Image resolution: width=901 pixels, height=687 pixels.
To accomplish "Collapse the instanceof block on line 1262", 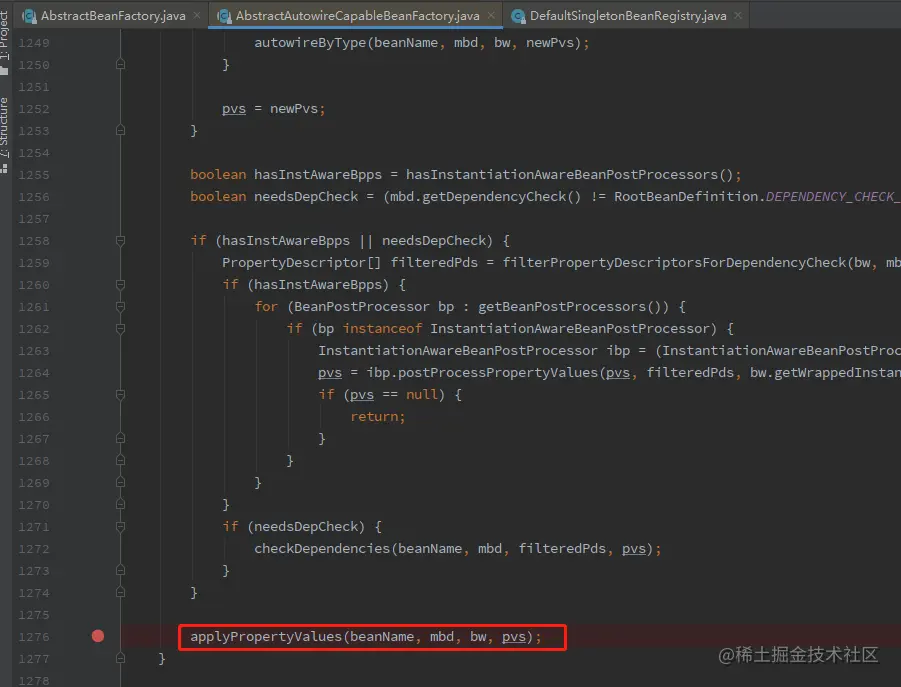I will pyautogui.click(x=120, y=329).
